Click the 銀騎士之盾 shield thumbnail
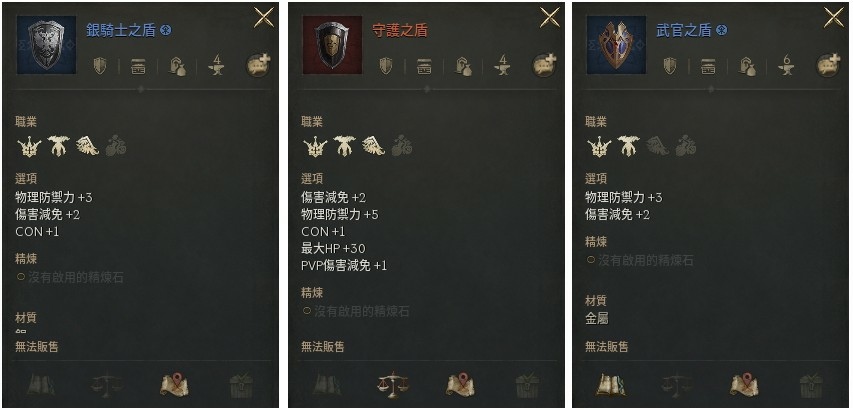This screenshot has height=410, width=853. [x=47, y=45]
